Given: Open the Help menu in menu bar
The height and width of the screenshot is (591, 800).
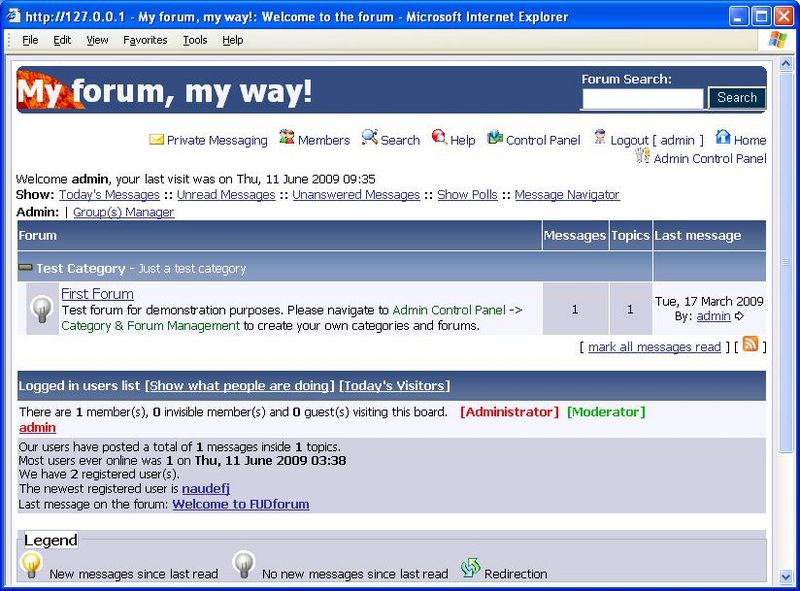Looking at the screenshot, I should (x=233, y=40).
